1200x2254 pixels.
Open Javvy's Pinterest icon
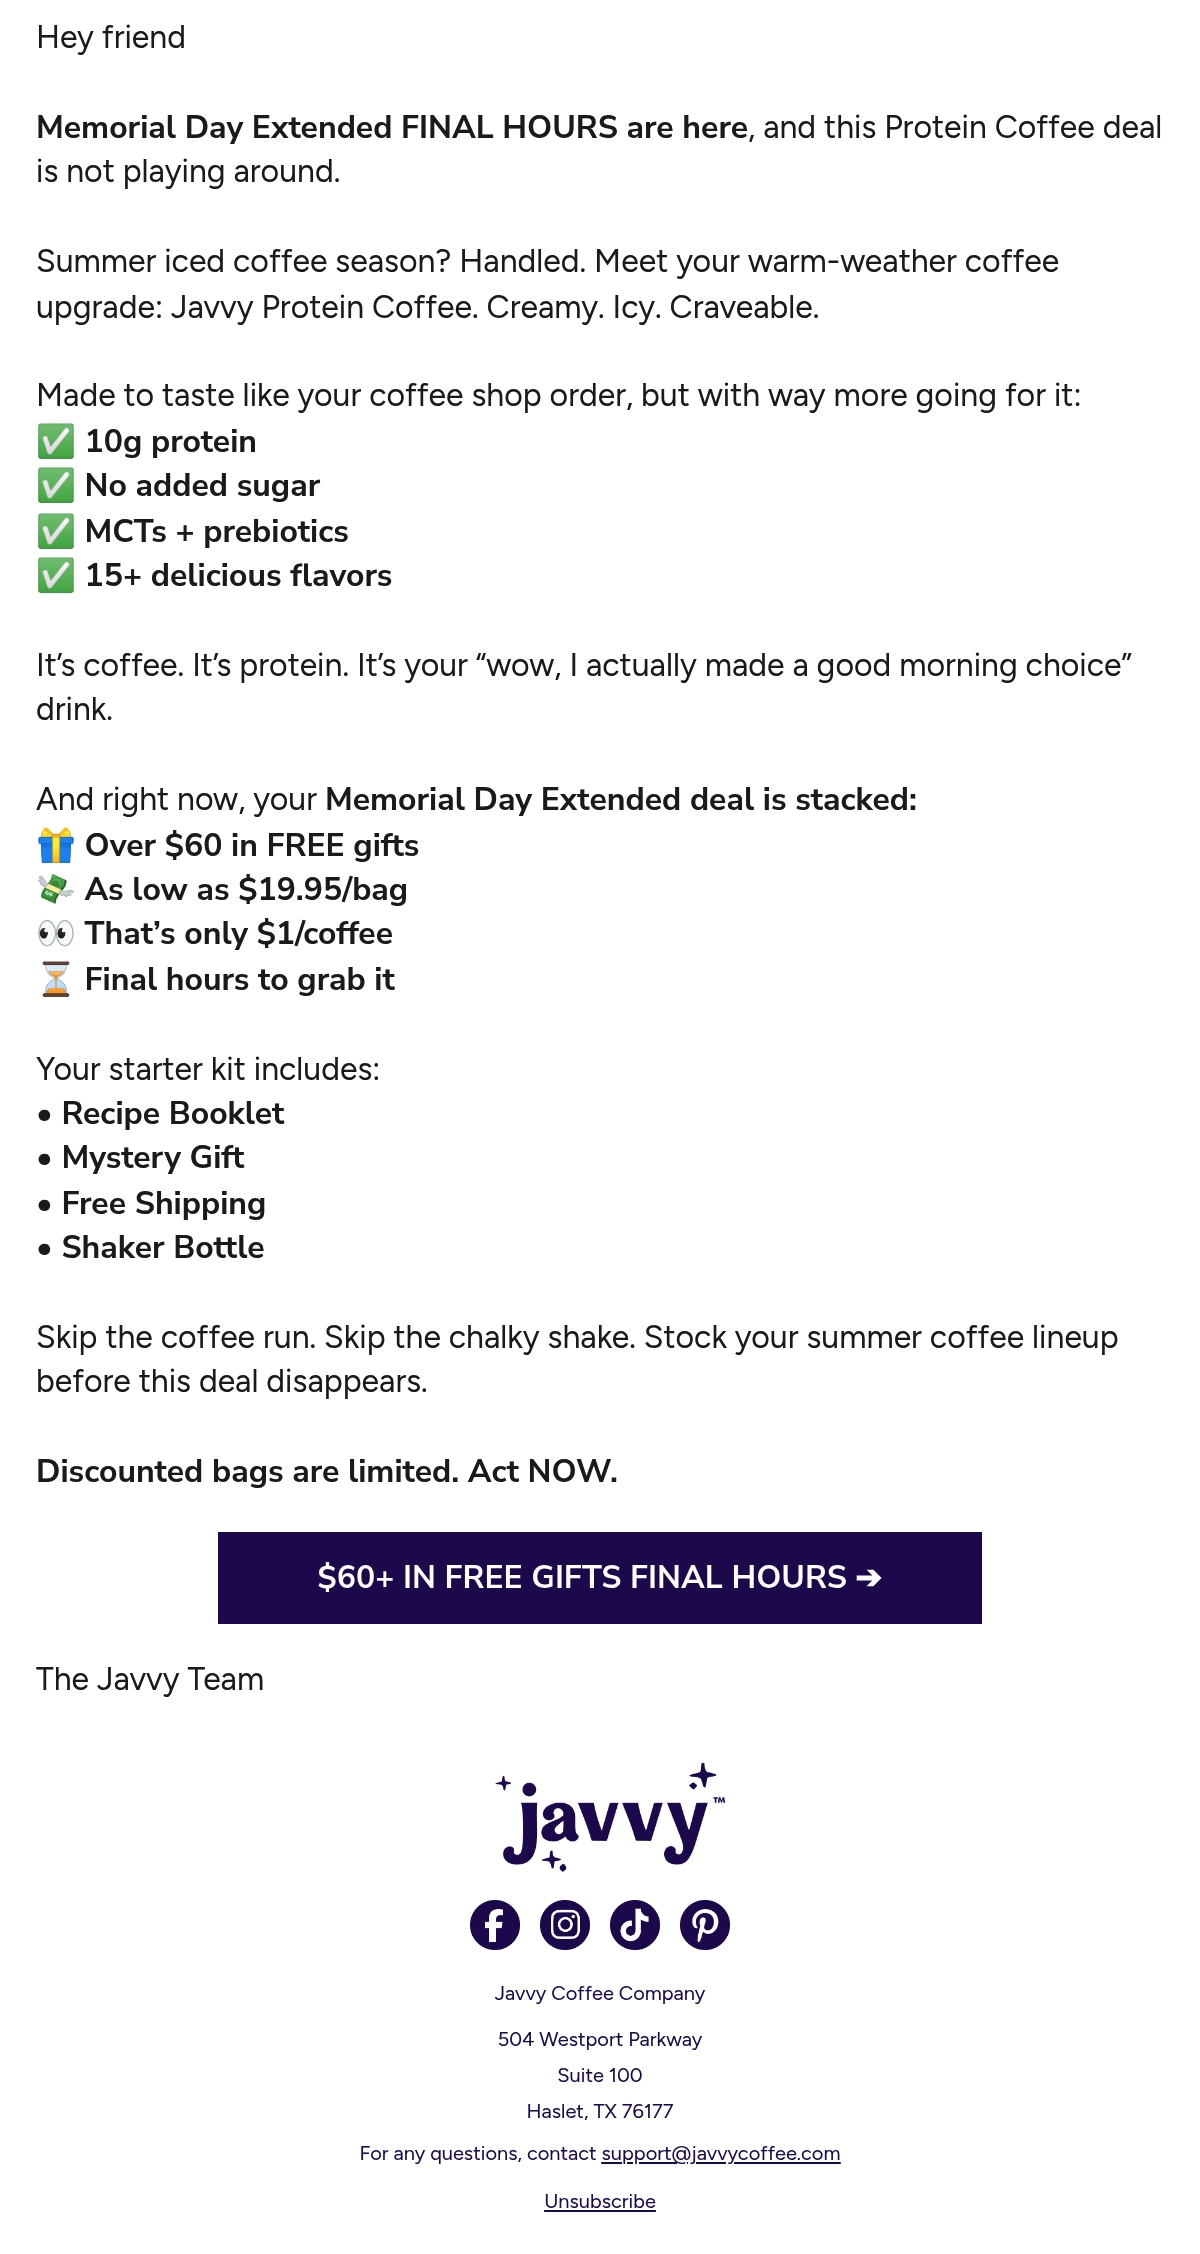[705, 1924]
